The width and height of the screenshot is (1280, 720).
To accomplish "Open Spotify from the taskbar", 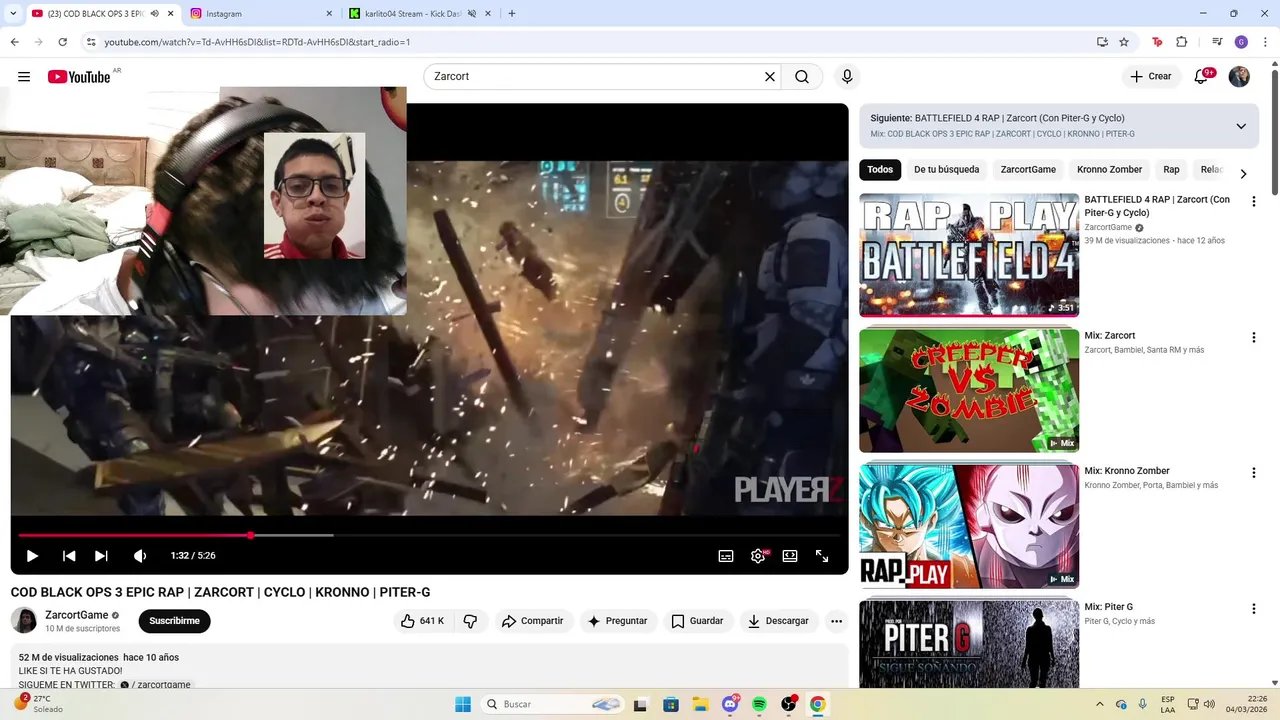I will [759, 704].
